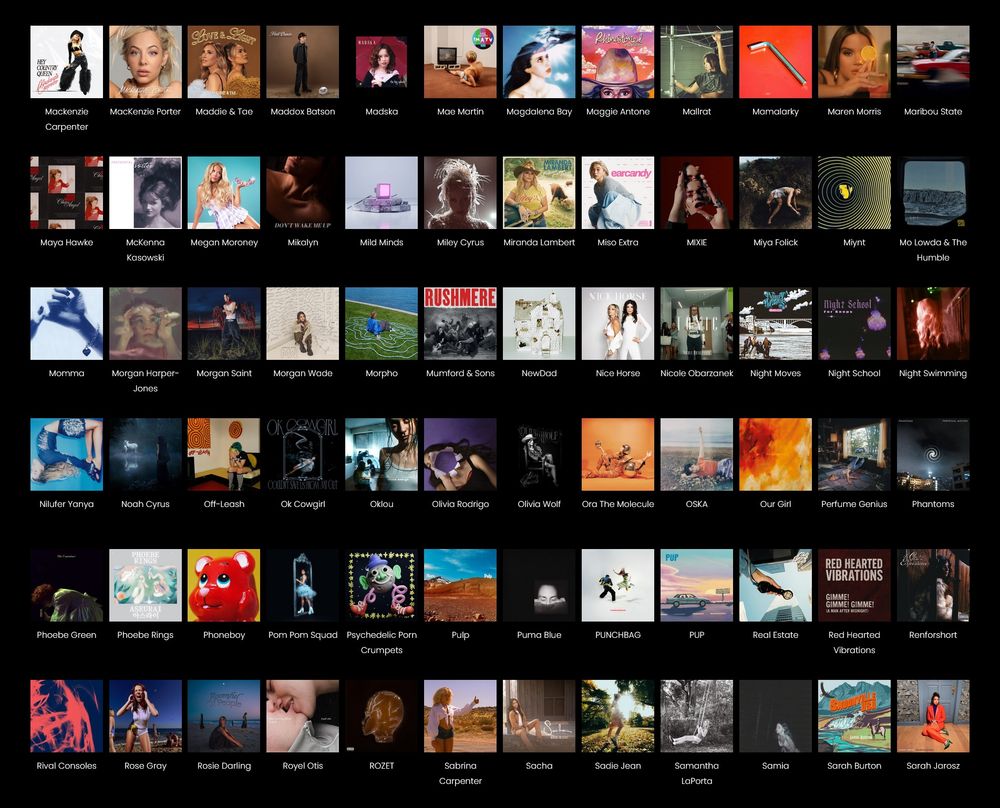Open the Rival Consoles album thumbnail
This screenshot has width=1000, height=808.
coord(66,716)
